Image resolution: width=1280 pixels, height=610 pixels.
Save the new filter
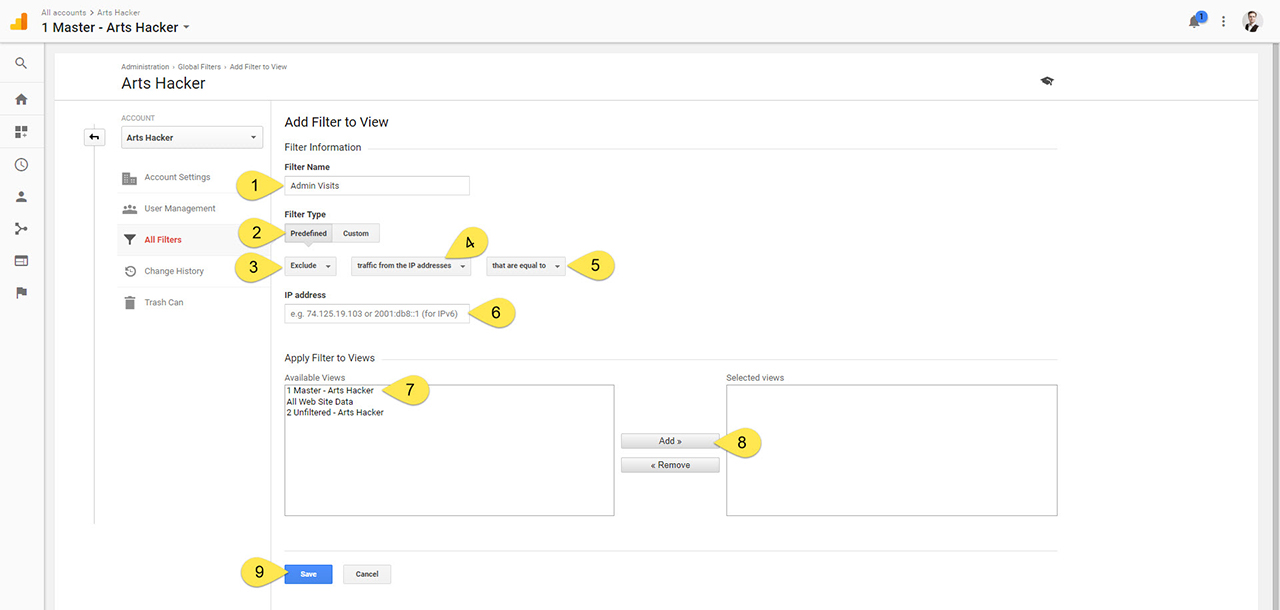[308, 574]
